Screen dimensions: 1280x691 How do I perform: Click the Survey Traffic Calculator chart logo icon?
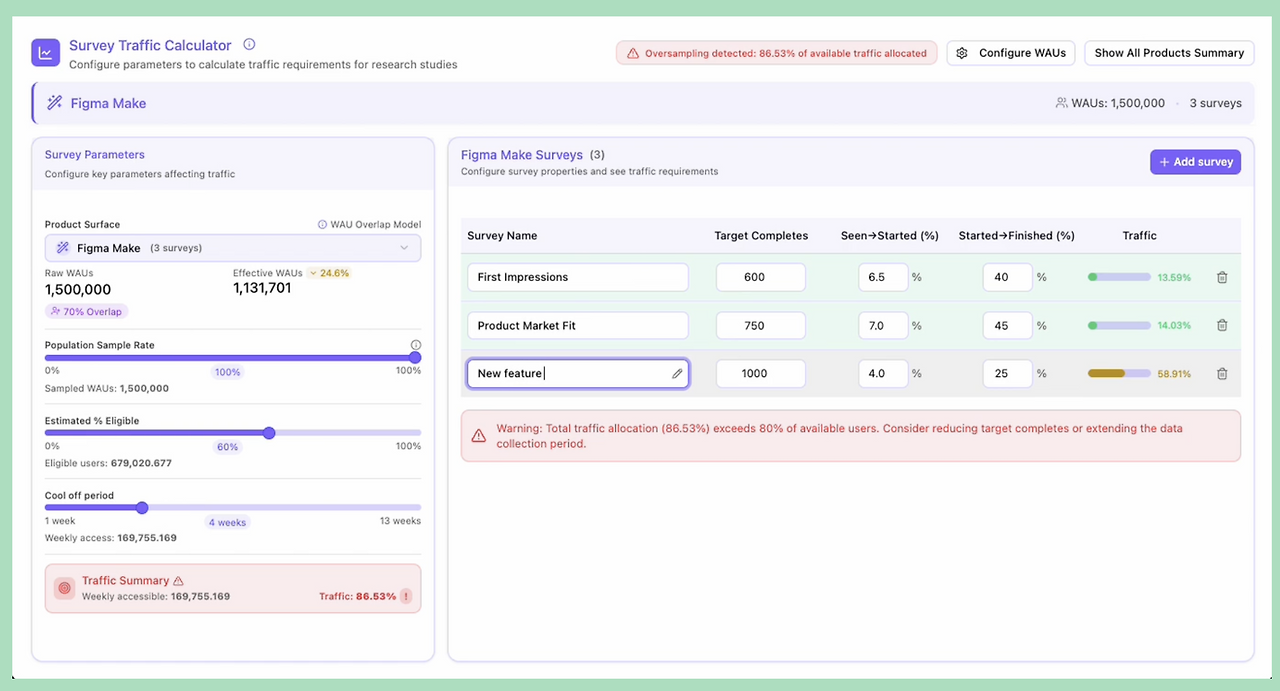[x=46, y=53]
